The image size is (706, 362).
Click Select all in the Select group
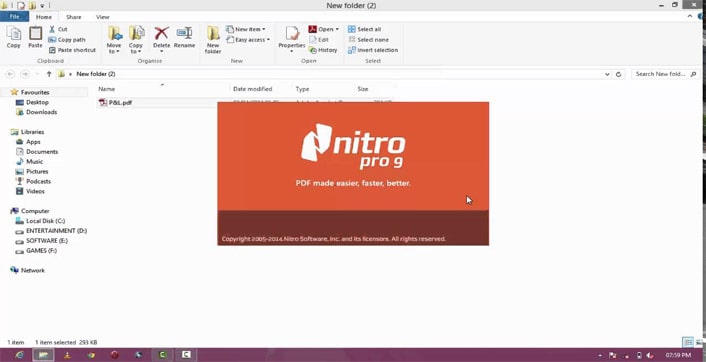tap(365, 29)
